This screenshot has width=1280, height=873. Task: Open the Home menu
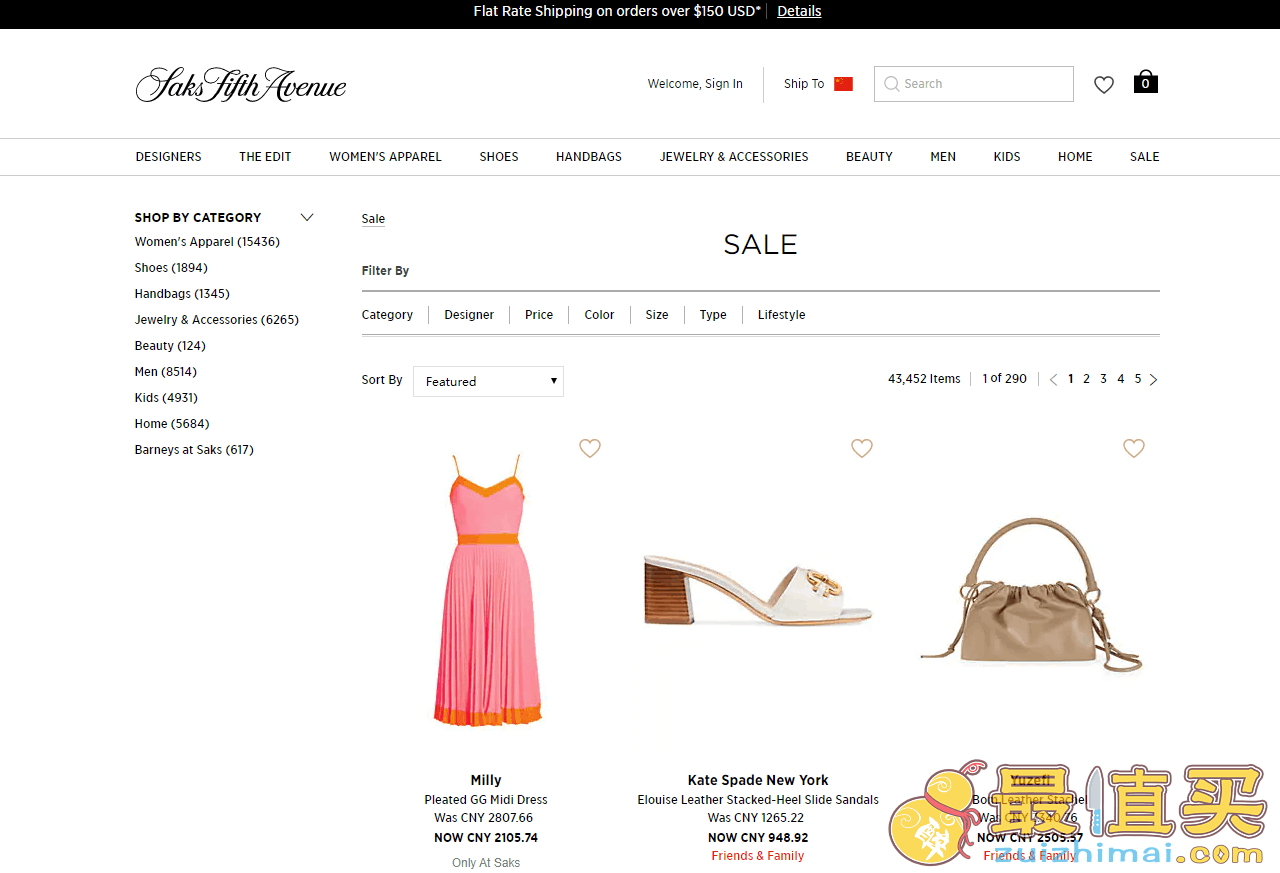[x=1075, y=157]
